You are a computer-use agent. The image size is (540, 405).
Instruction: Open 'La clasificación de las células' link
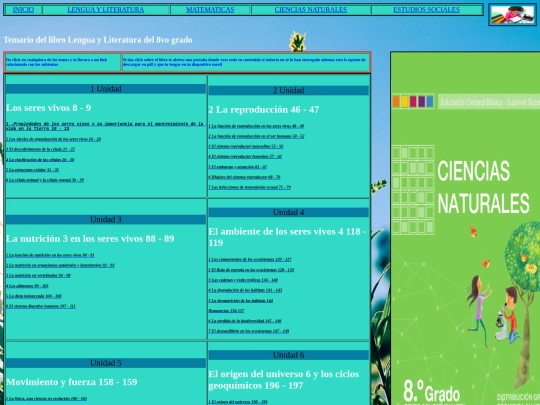(x=40, y=159)
